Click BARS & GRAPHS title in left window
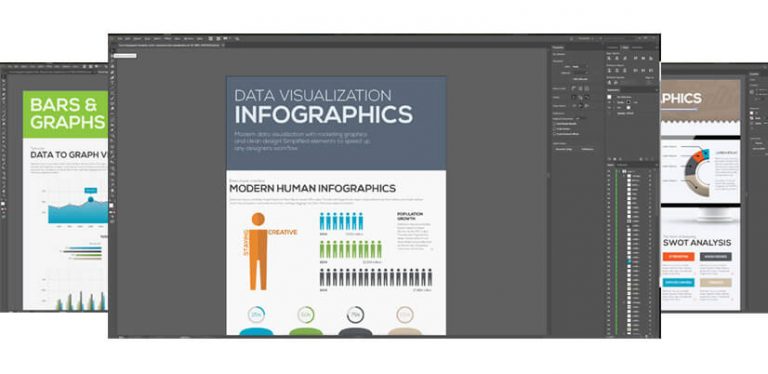Screen dimensions: 768x374 68,114
